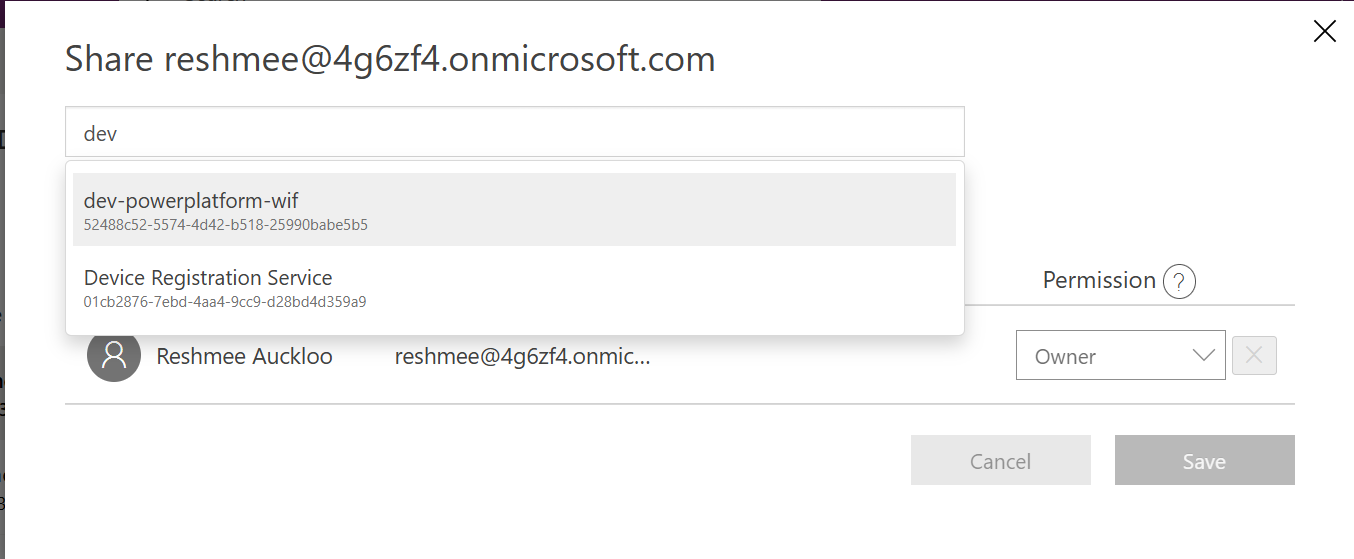Click the remove-user X button beside Owner
Screen dimensions: 1354x559
(x=1254, y=356)
